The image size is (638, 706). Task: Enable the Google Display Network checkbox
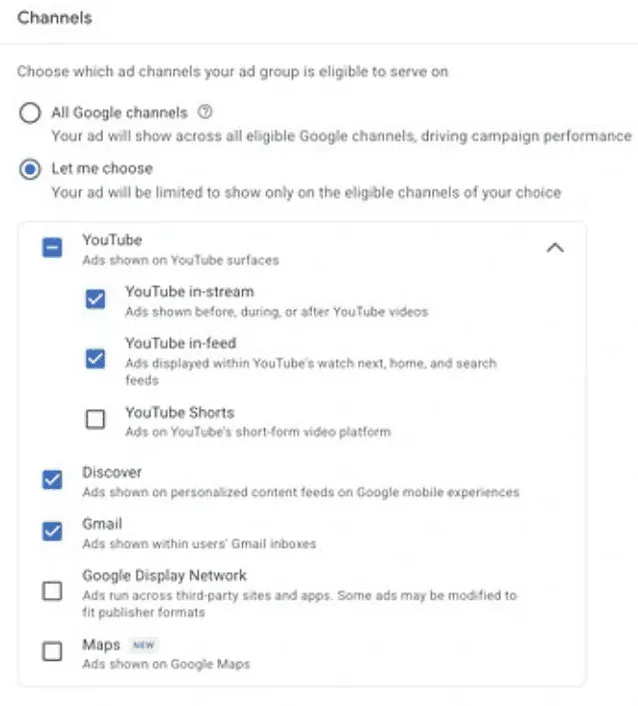52,591
